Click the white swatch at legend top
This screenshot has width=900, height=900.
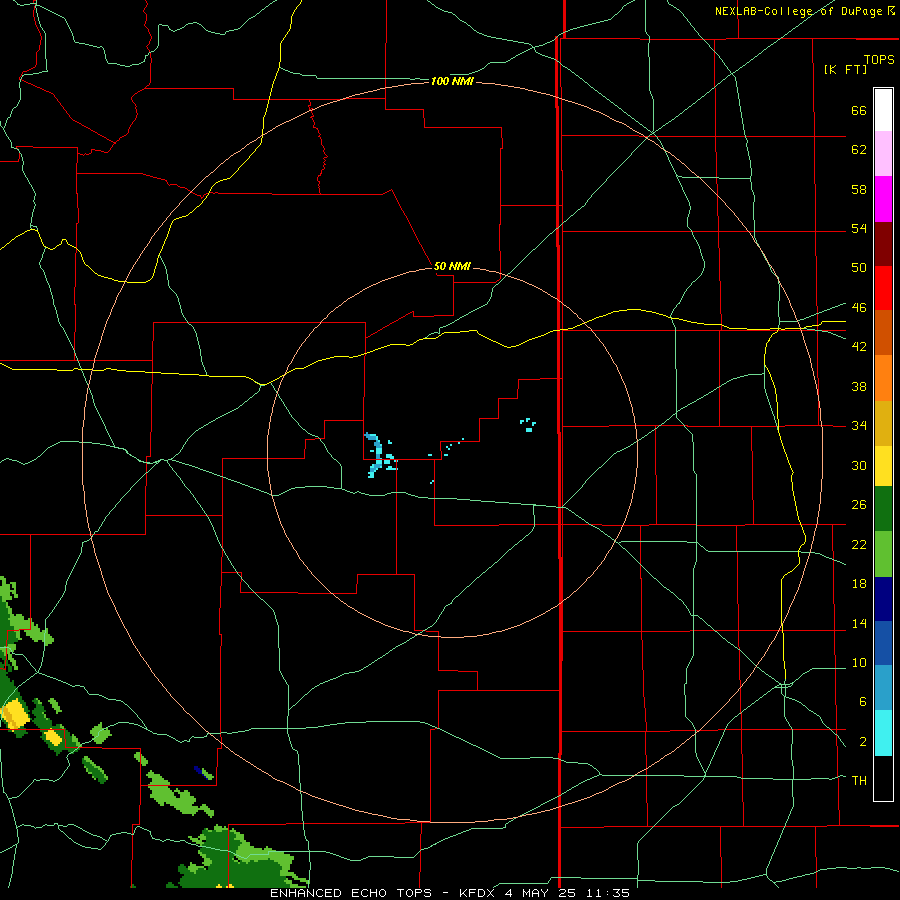(x=883, y=110)
